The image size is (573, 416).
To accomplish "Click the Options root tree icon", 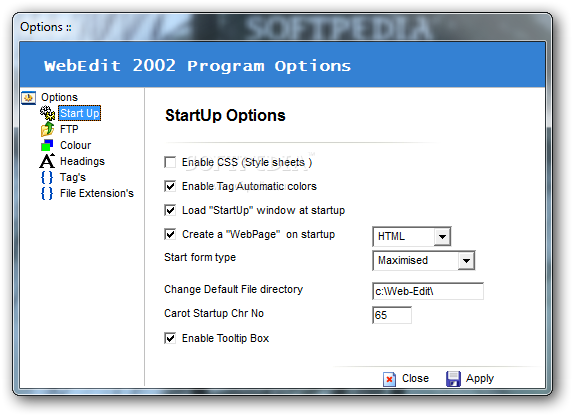I will click(x=29, y=98).
